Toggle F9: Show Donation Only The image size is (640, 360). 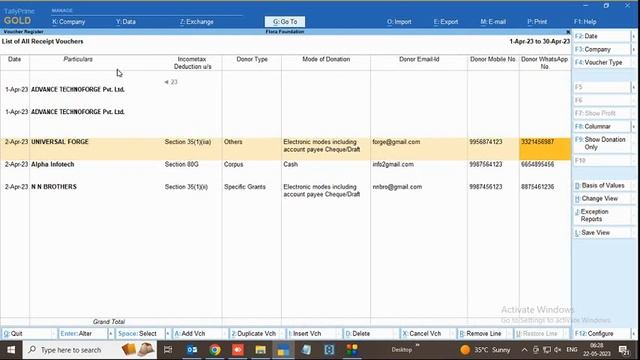point(602,143)
